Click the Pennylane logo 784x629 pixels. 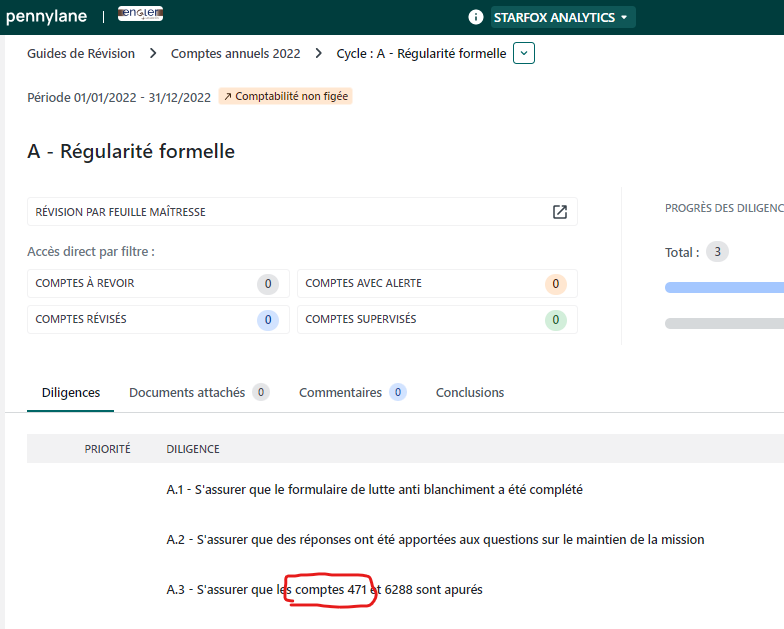(x=46, y=17)
